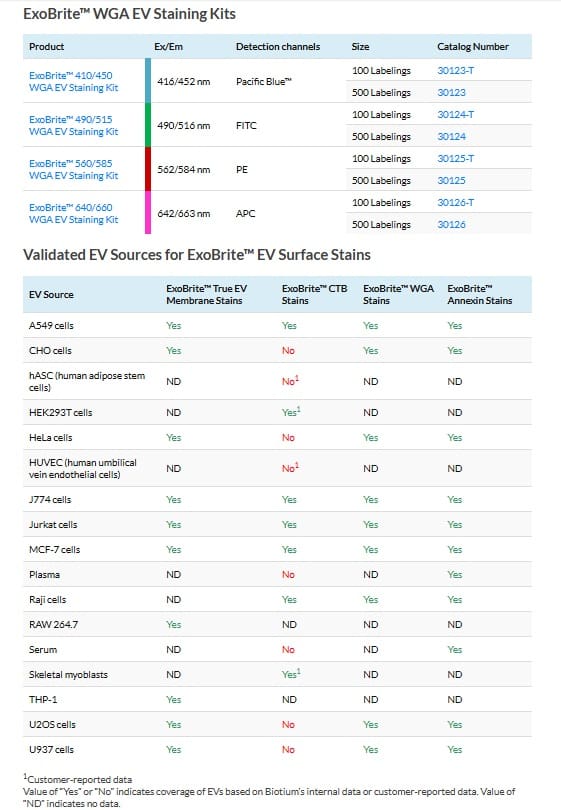Click catalog number 30125

click(x=451, y=180)
